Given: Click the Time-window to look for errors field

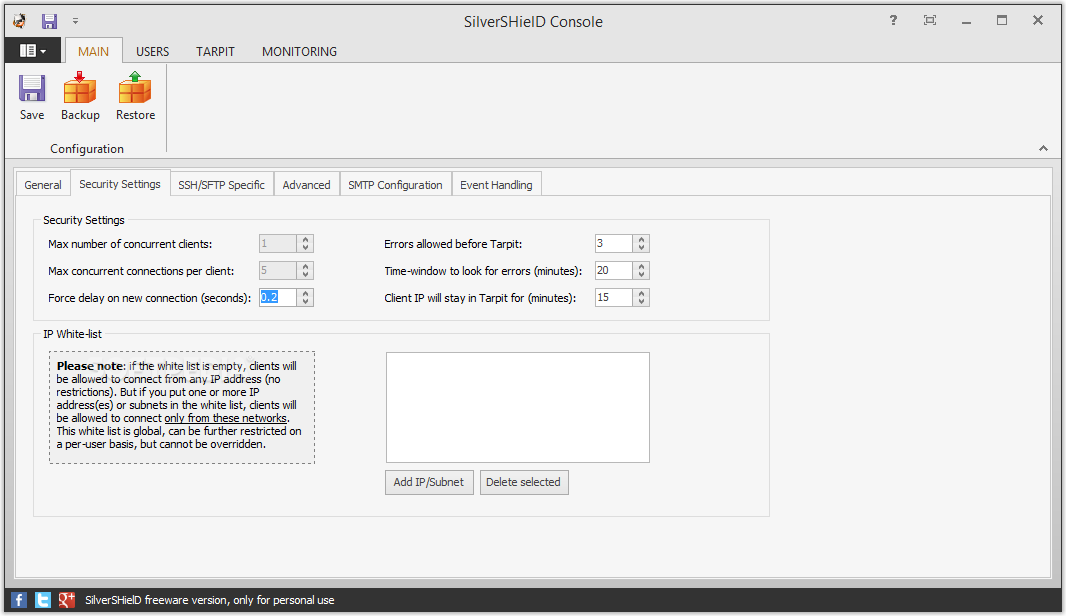Looking at the screenshot, I should click(x=614, y=271).
